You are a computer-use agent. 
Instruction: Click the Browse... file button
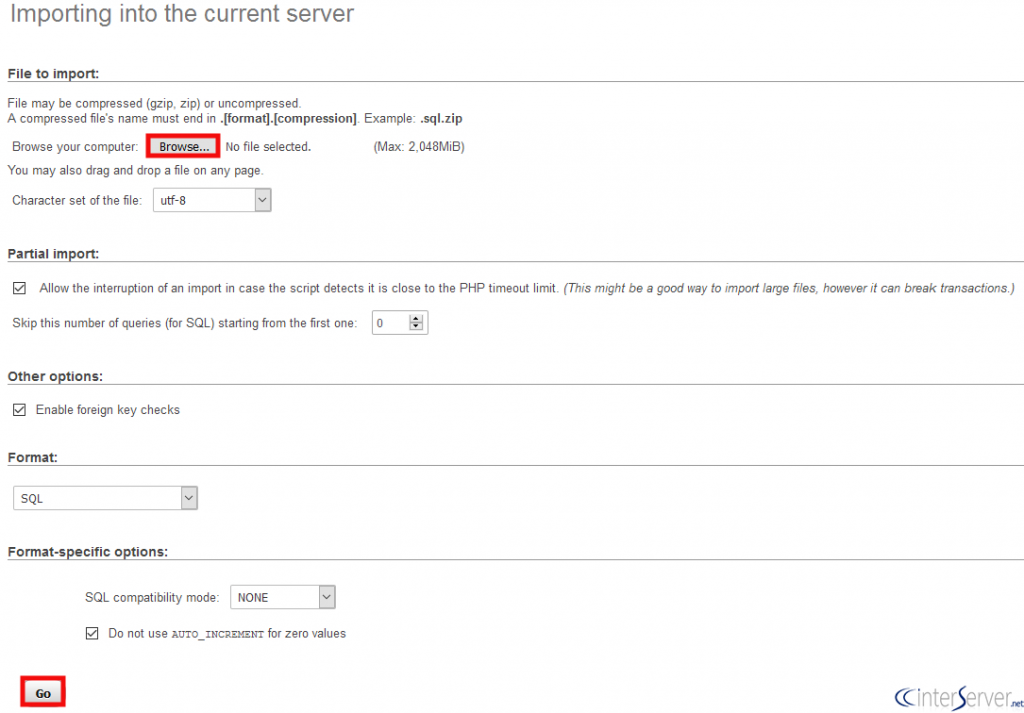click(184, 147)
